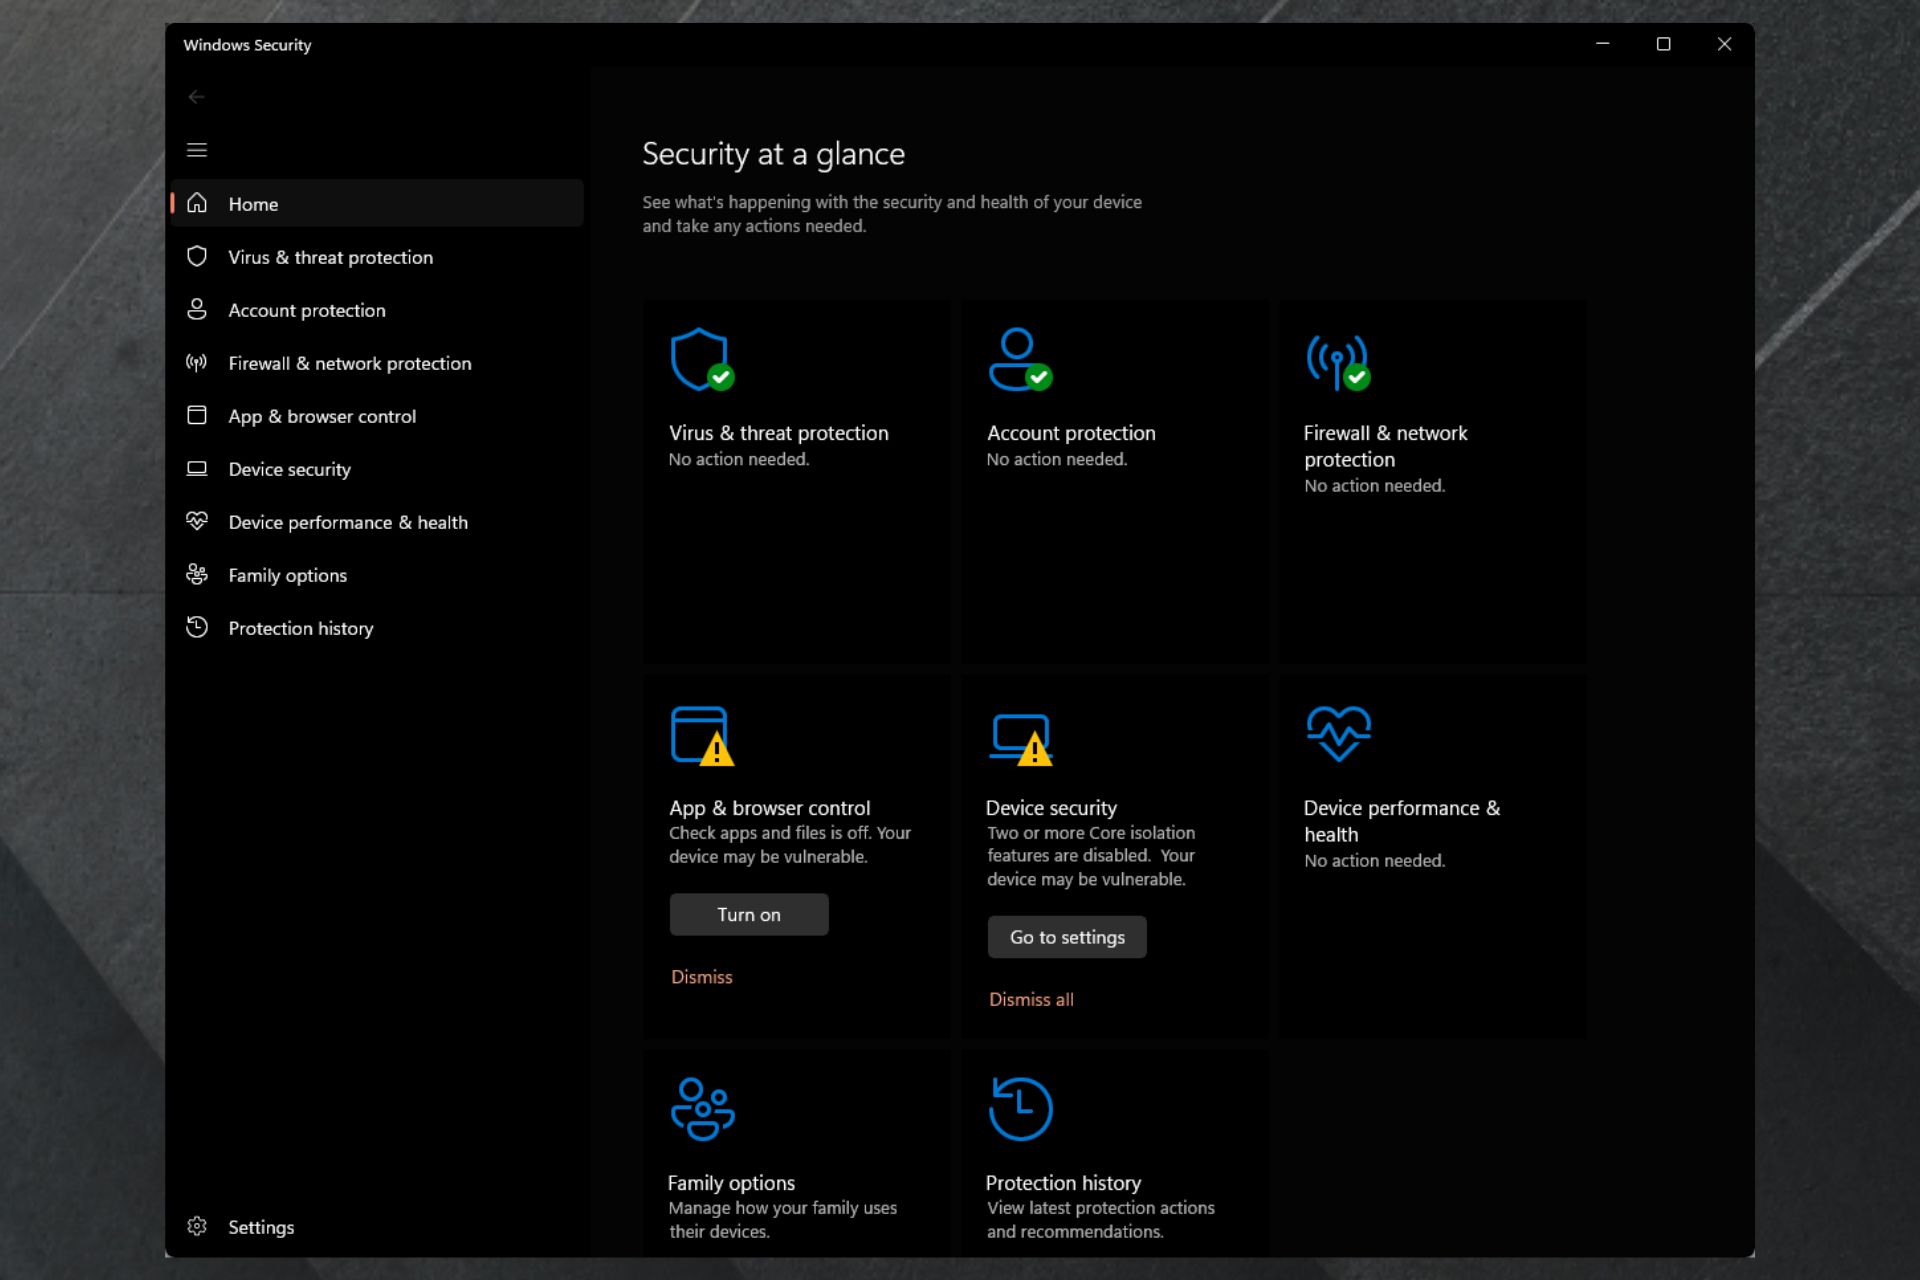1920x1280 pixels.
Task: Click the App & browser control tile title
Action: click(770, 808)
